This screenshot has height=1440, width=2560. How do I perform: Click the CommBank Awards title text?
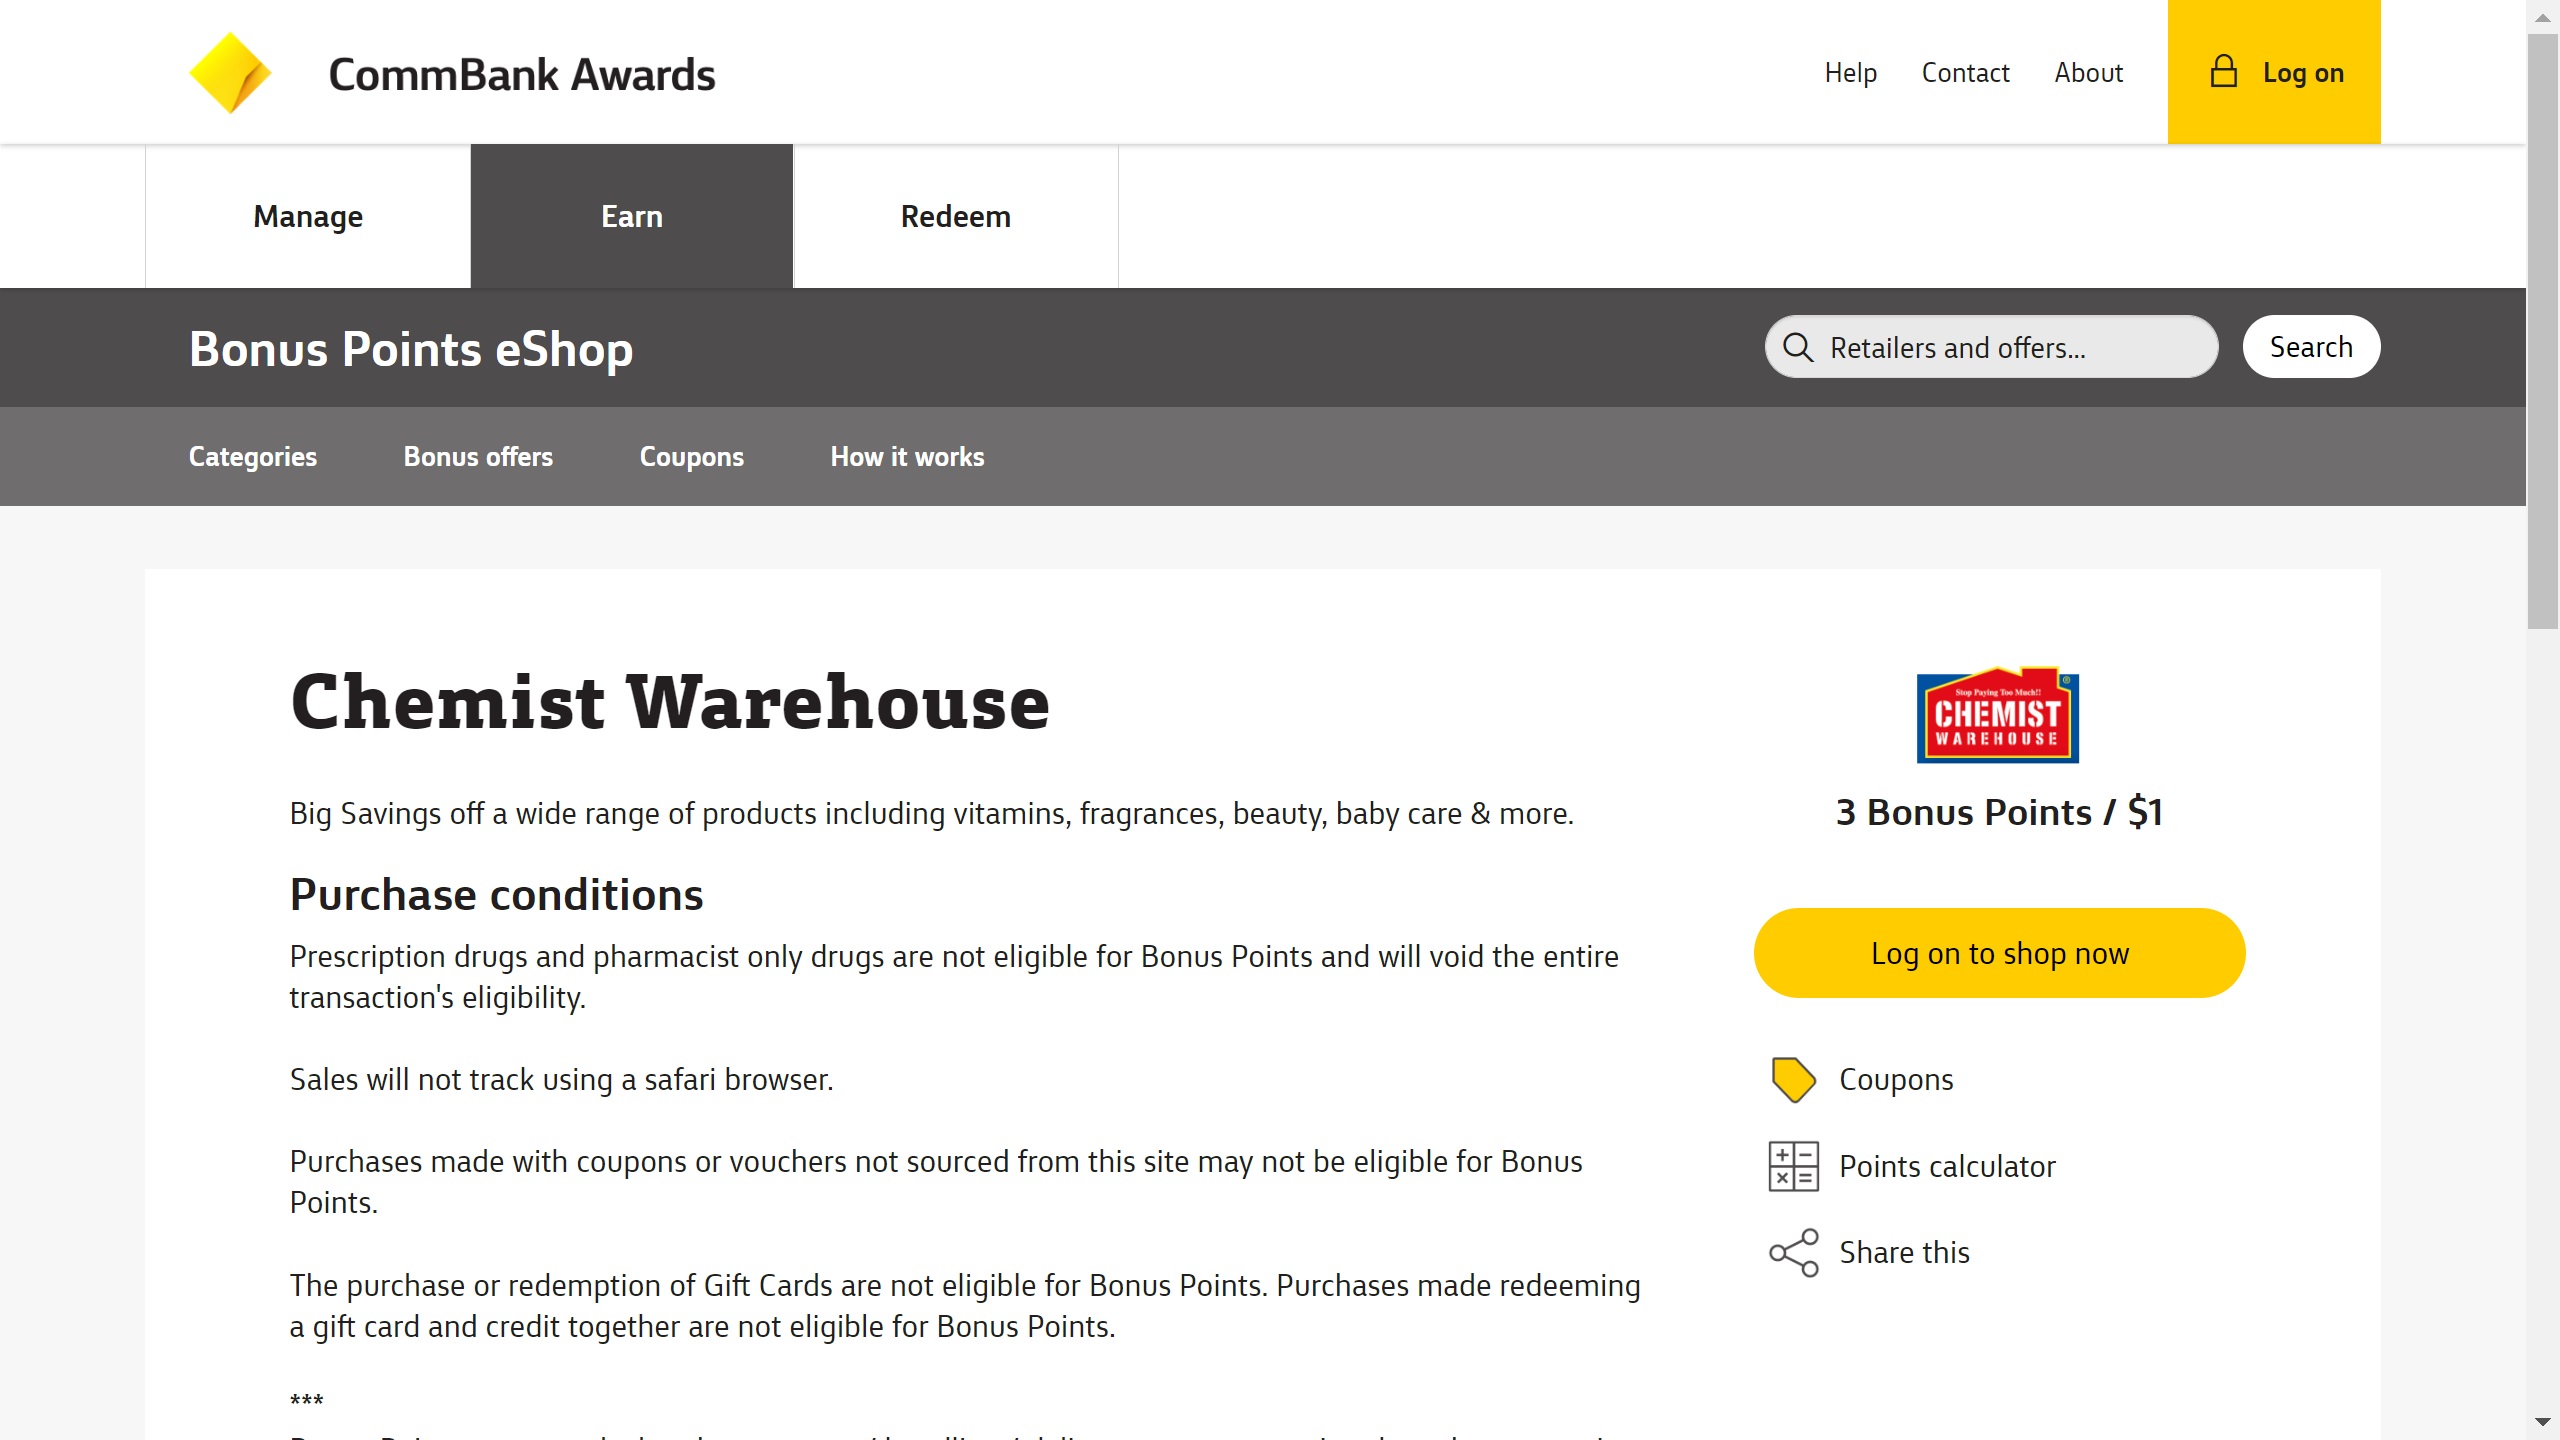(x=522, y=75)
